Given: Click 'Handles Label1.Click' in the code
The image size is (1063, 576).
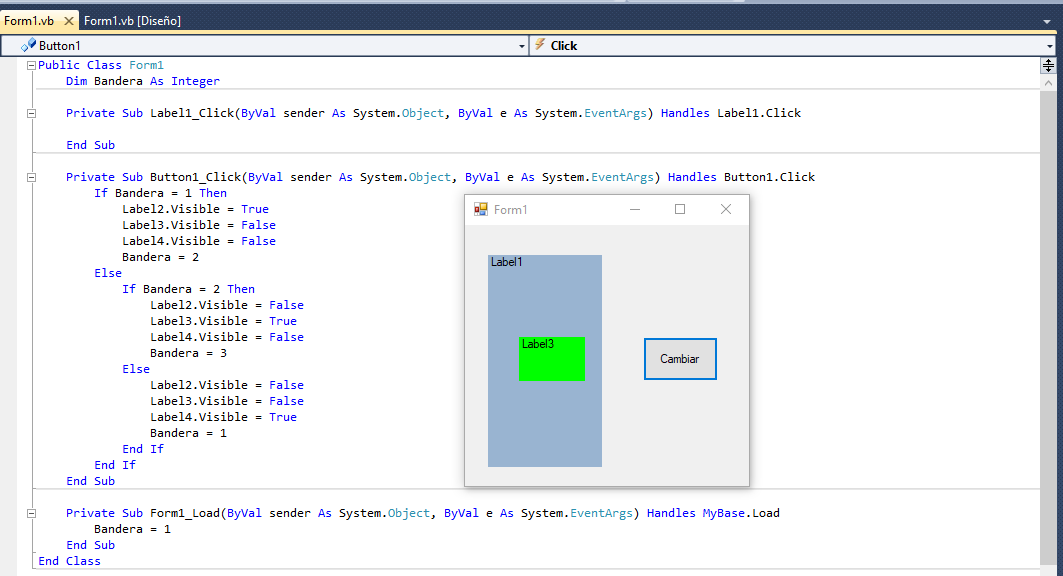Looking at the screenshot, I should click(x=731, y=113).
